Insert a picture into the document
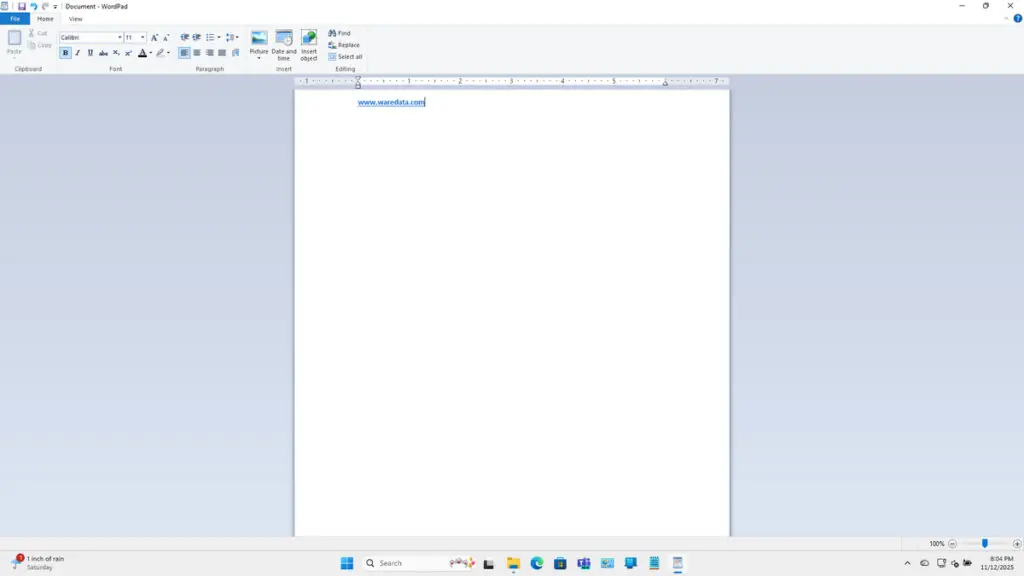The width and height of the screenshot is (1024, 576). (x=257, y=40)
